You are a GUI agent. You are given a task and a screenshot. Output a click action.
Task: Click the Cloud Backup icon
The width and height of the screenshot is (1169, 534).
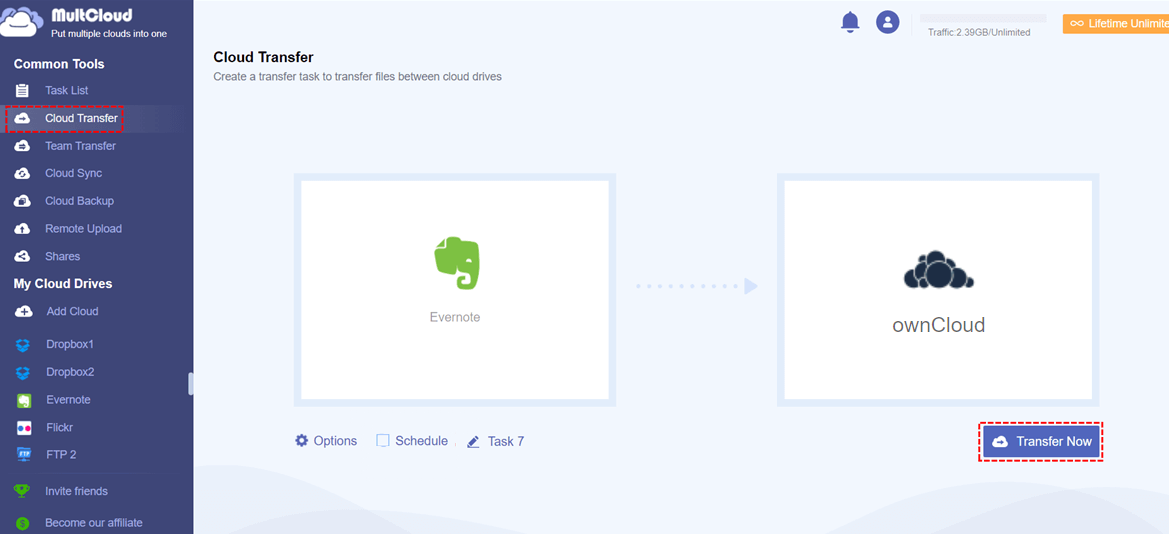pyautogui.click(x=22, y=201)
